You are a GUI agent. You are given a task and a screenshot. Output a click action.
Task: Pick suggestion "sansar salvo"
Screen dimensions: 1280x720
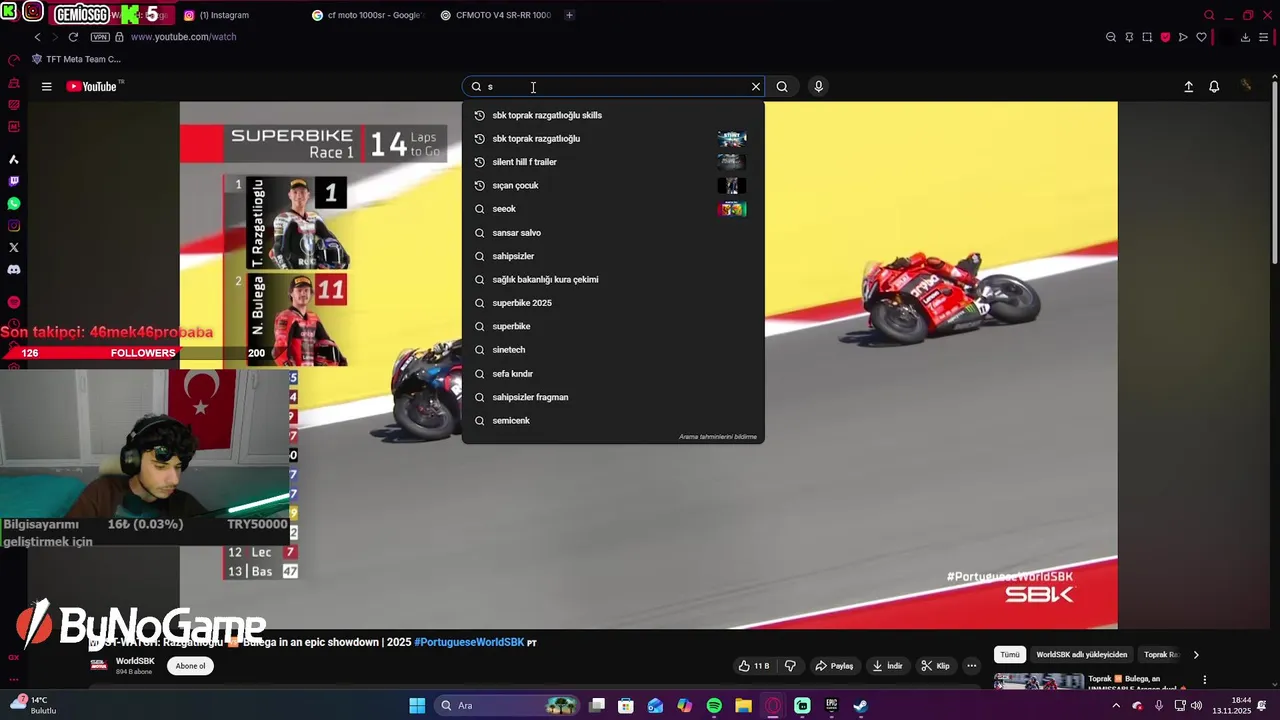pyautogui.click(x=613, y=233)
